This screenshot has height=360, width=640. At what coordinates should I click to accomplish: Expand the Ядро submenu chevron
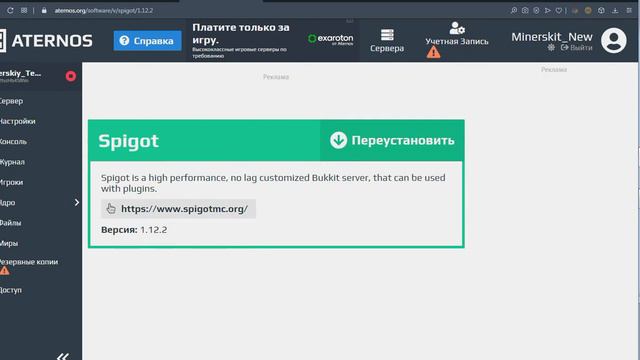[77, 202]
